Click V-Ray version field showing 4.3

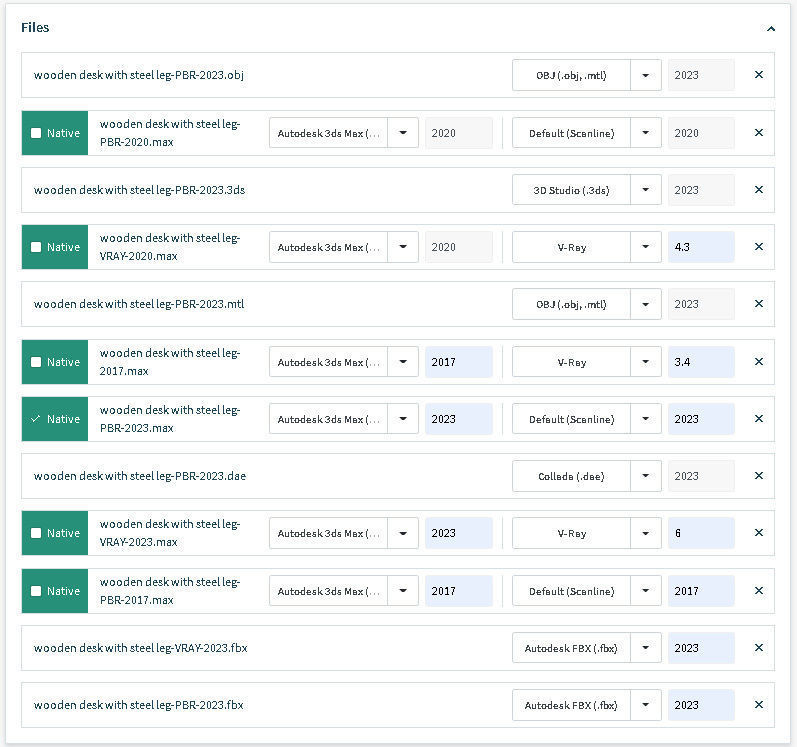click(700, 247)
